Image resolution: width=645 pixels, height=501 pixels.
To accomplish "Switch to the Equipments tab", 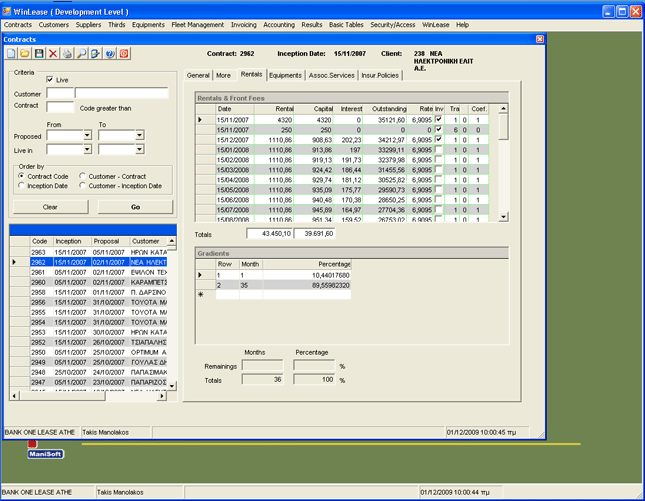I will click(x=285, y=75).
